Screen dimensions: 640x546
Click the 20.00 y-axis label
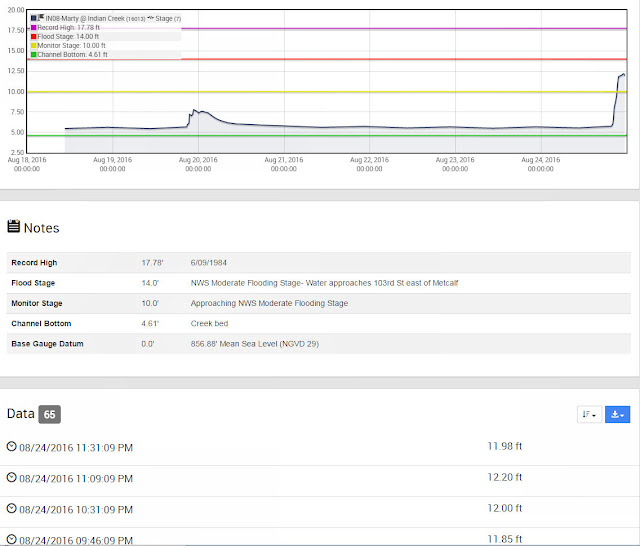click(x=16, y=10)
